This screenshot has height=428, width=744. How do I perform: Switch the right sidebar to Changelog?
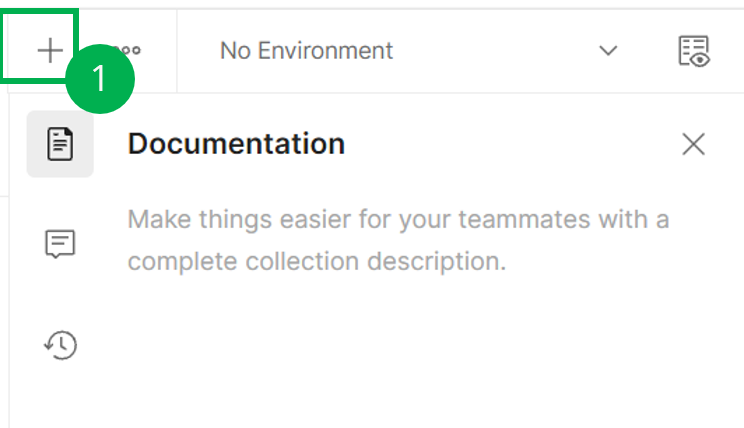pos(60,344)
